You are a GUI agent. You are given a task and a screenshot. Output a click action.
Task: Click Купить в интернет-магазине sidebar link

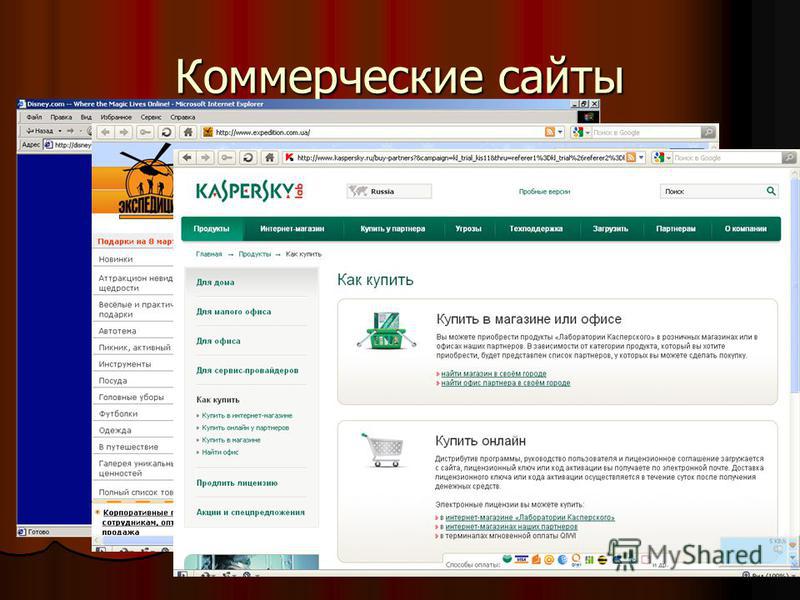(247, 415)
